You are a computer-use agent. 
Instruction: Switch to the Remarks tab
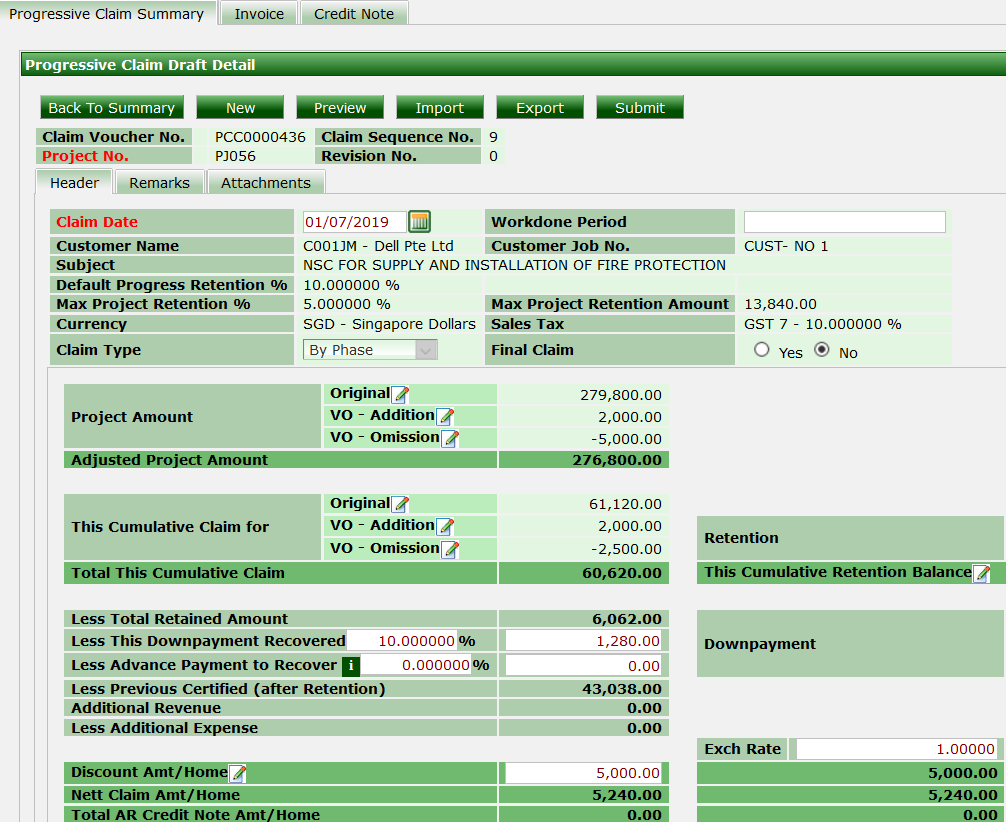click(x=159, y=182)
